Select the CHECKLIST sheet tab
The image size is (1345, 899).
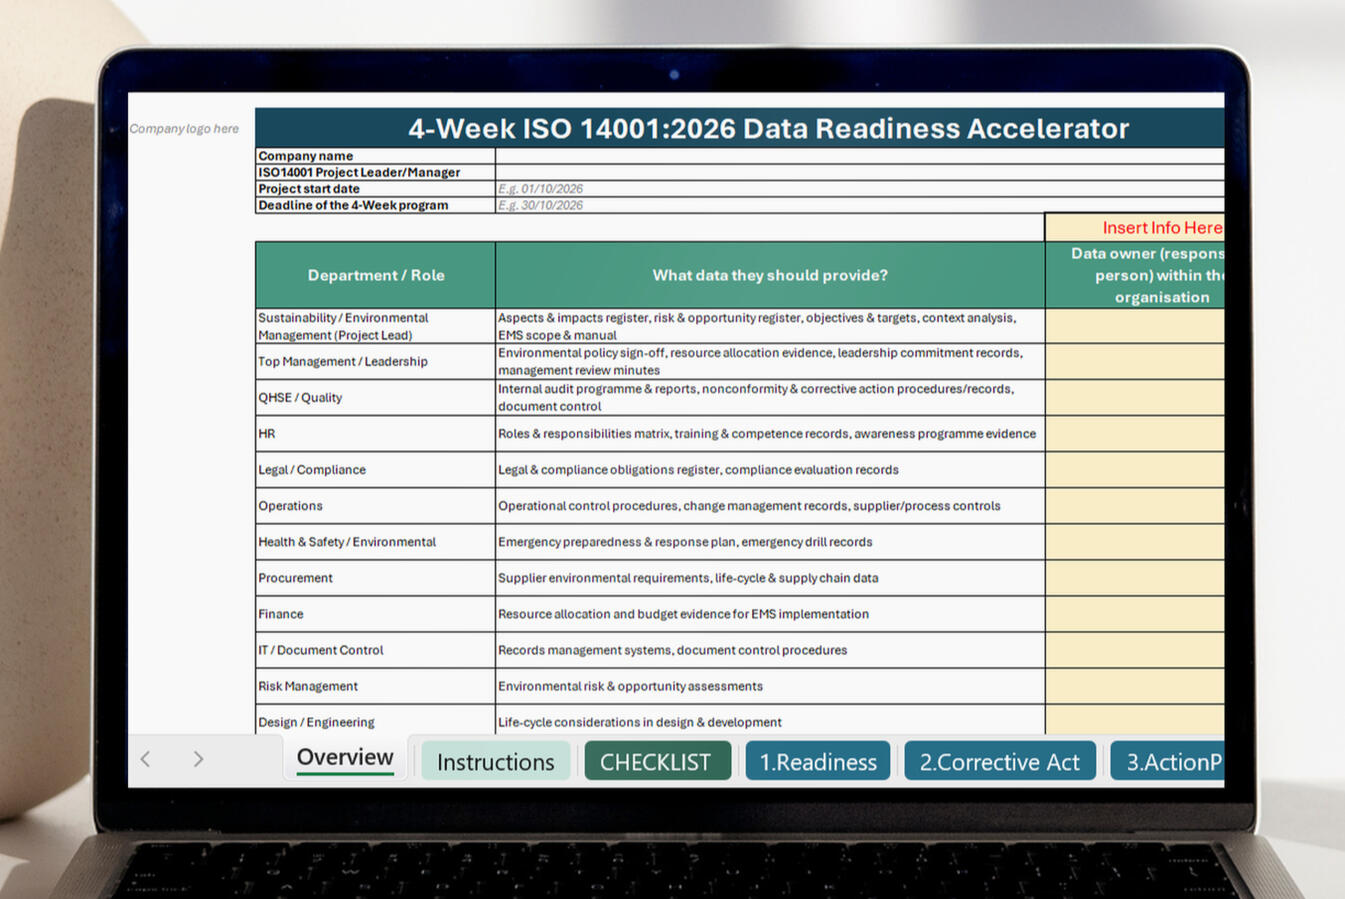click(657, 762)
